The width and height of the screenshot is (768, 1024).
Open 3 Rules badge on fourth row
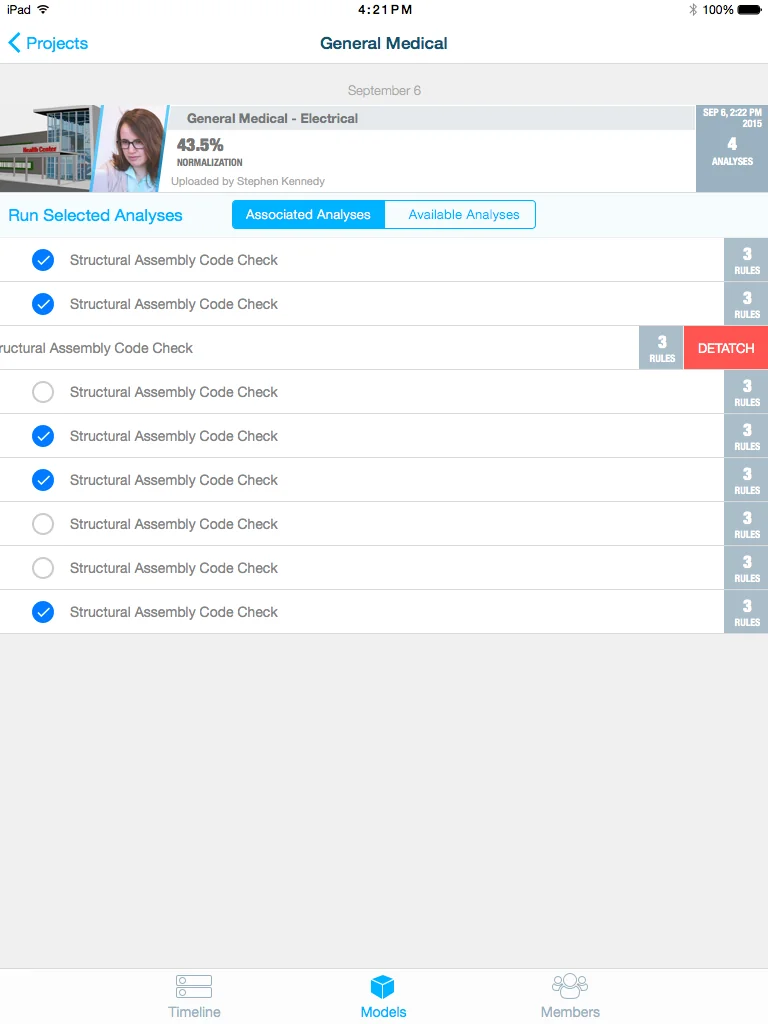(x=746, y=392)
